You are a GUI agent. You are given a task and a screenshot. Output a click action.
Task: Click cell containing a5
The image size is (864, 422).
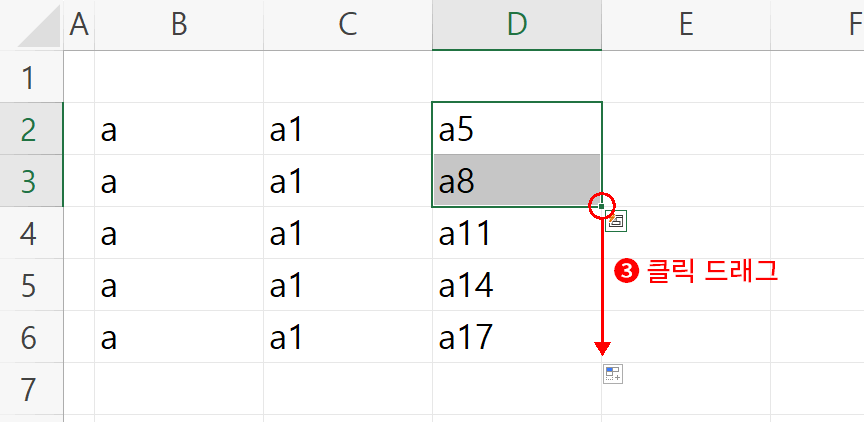pos(517,129)
